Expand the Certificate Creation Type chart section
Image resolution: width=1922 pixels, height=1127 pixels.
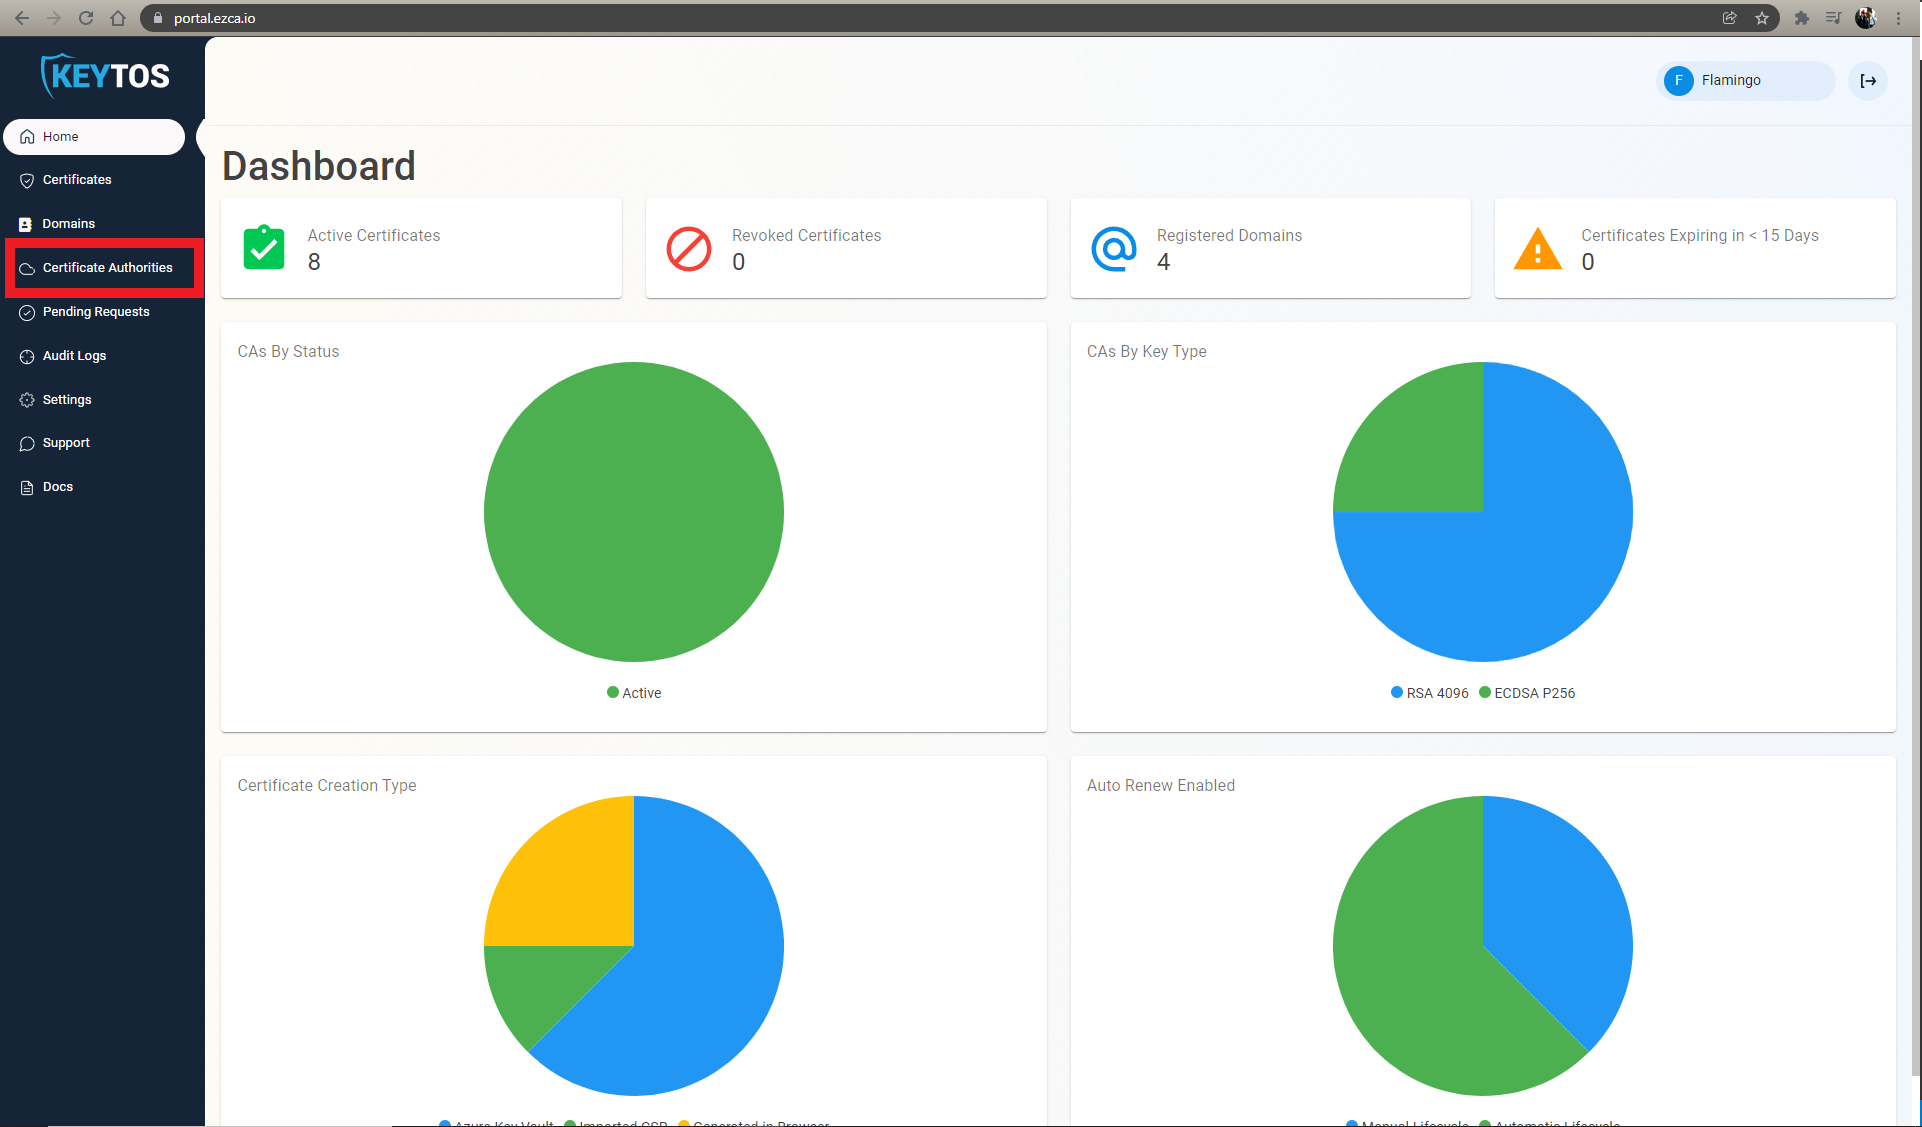coord(326,785)
